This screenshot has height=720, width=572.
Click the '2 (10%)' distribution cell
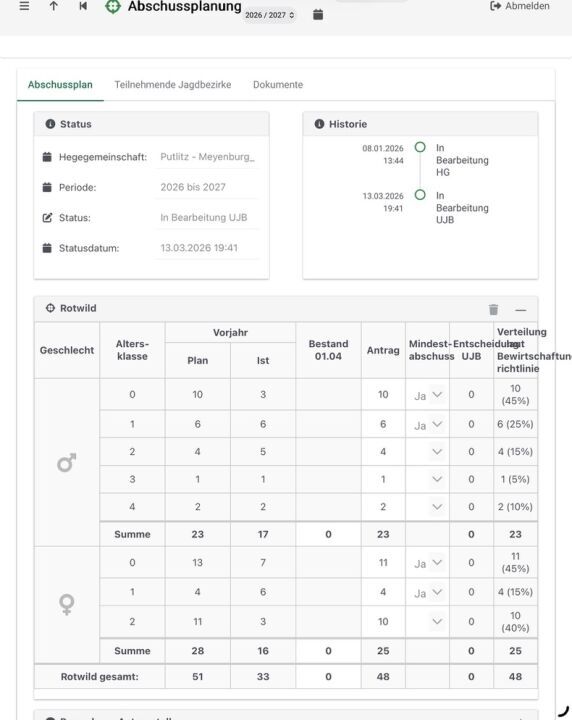pos(515,507)
